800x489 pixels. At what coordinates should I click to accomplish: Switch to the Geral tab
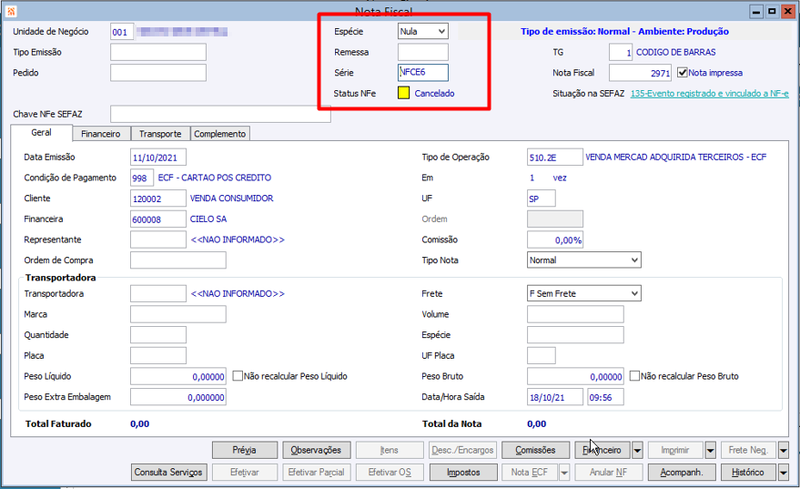click(41, 133)
